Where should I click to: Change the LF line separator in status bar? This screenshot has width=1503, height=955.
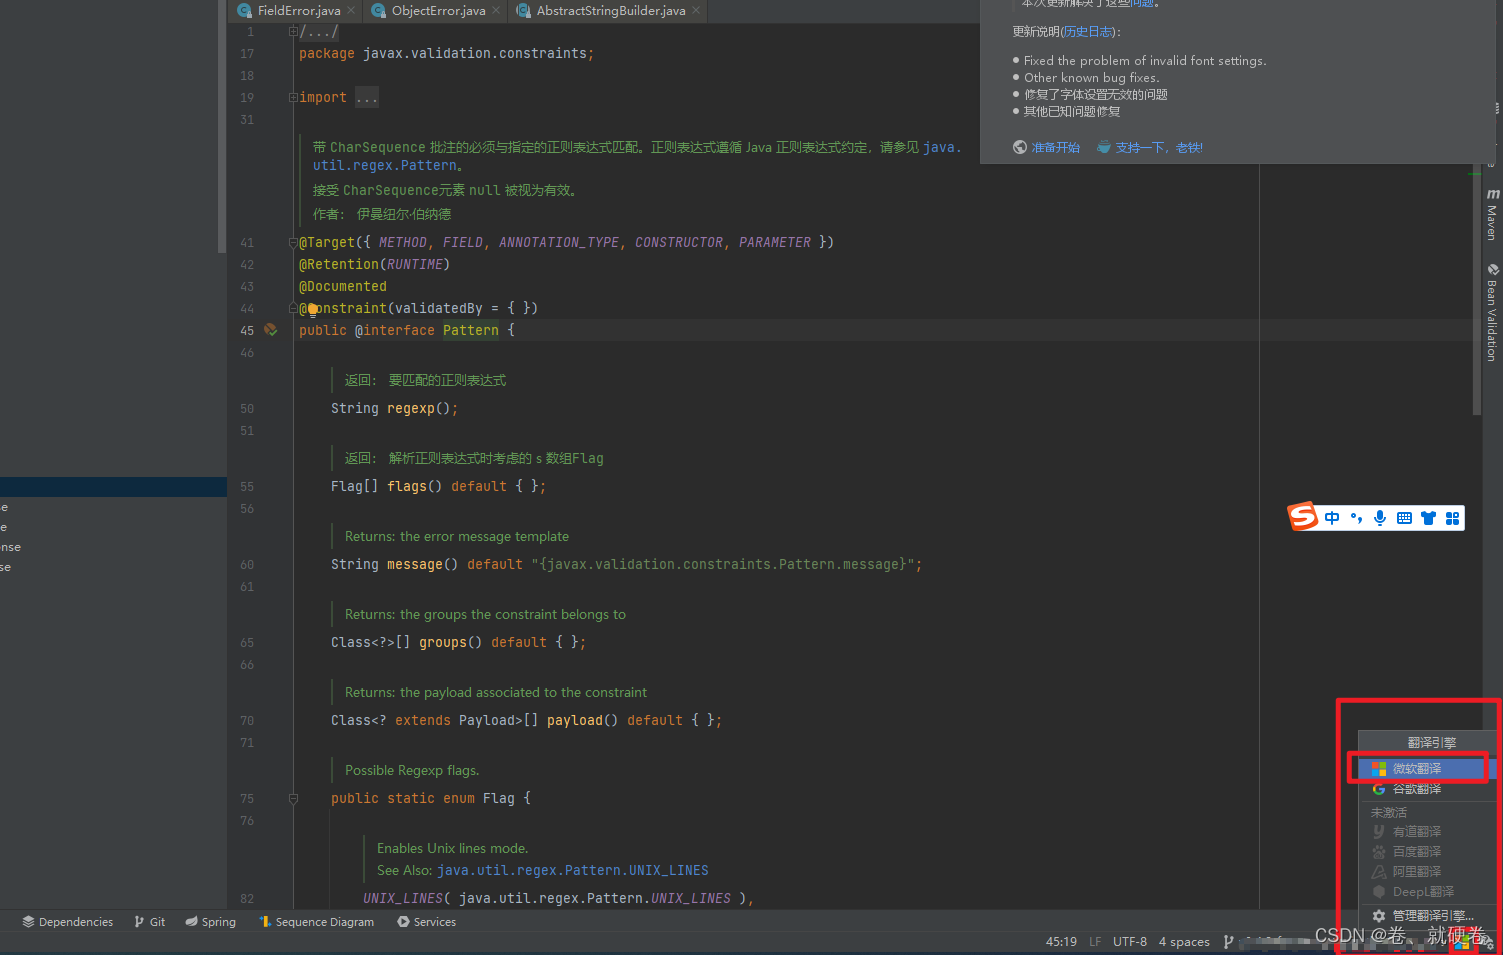(1095, 942)
